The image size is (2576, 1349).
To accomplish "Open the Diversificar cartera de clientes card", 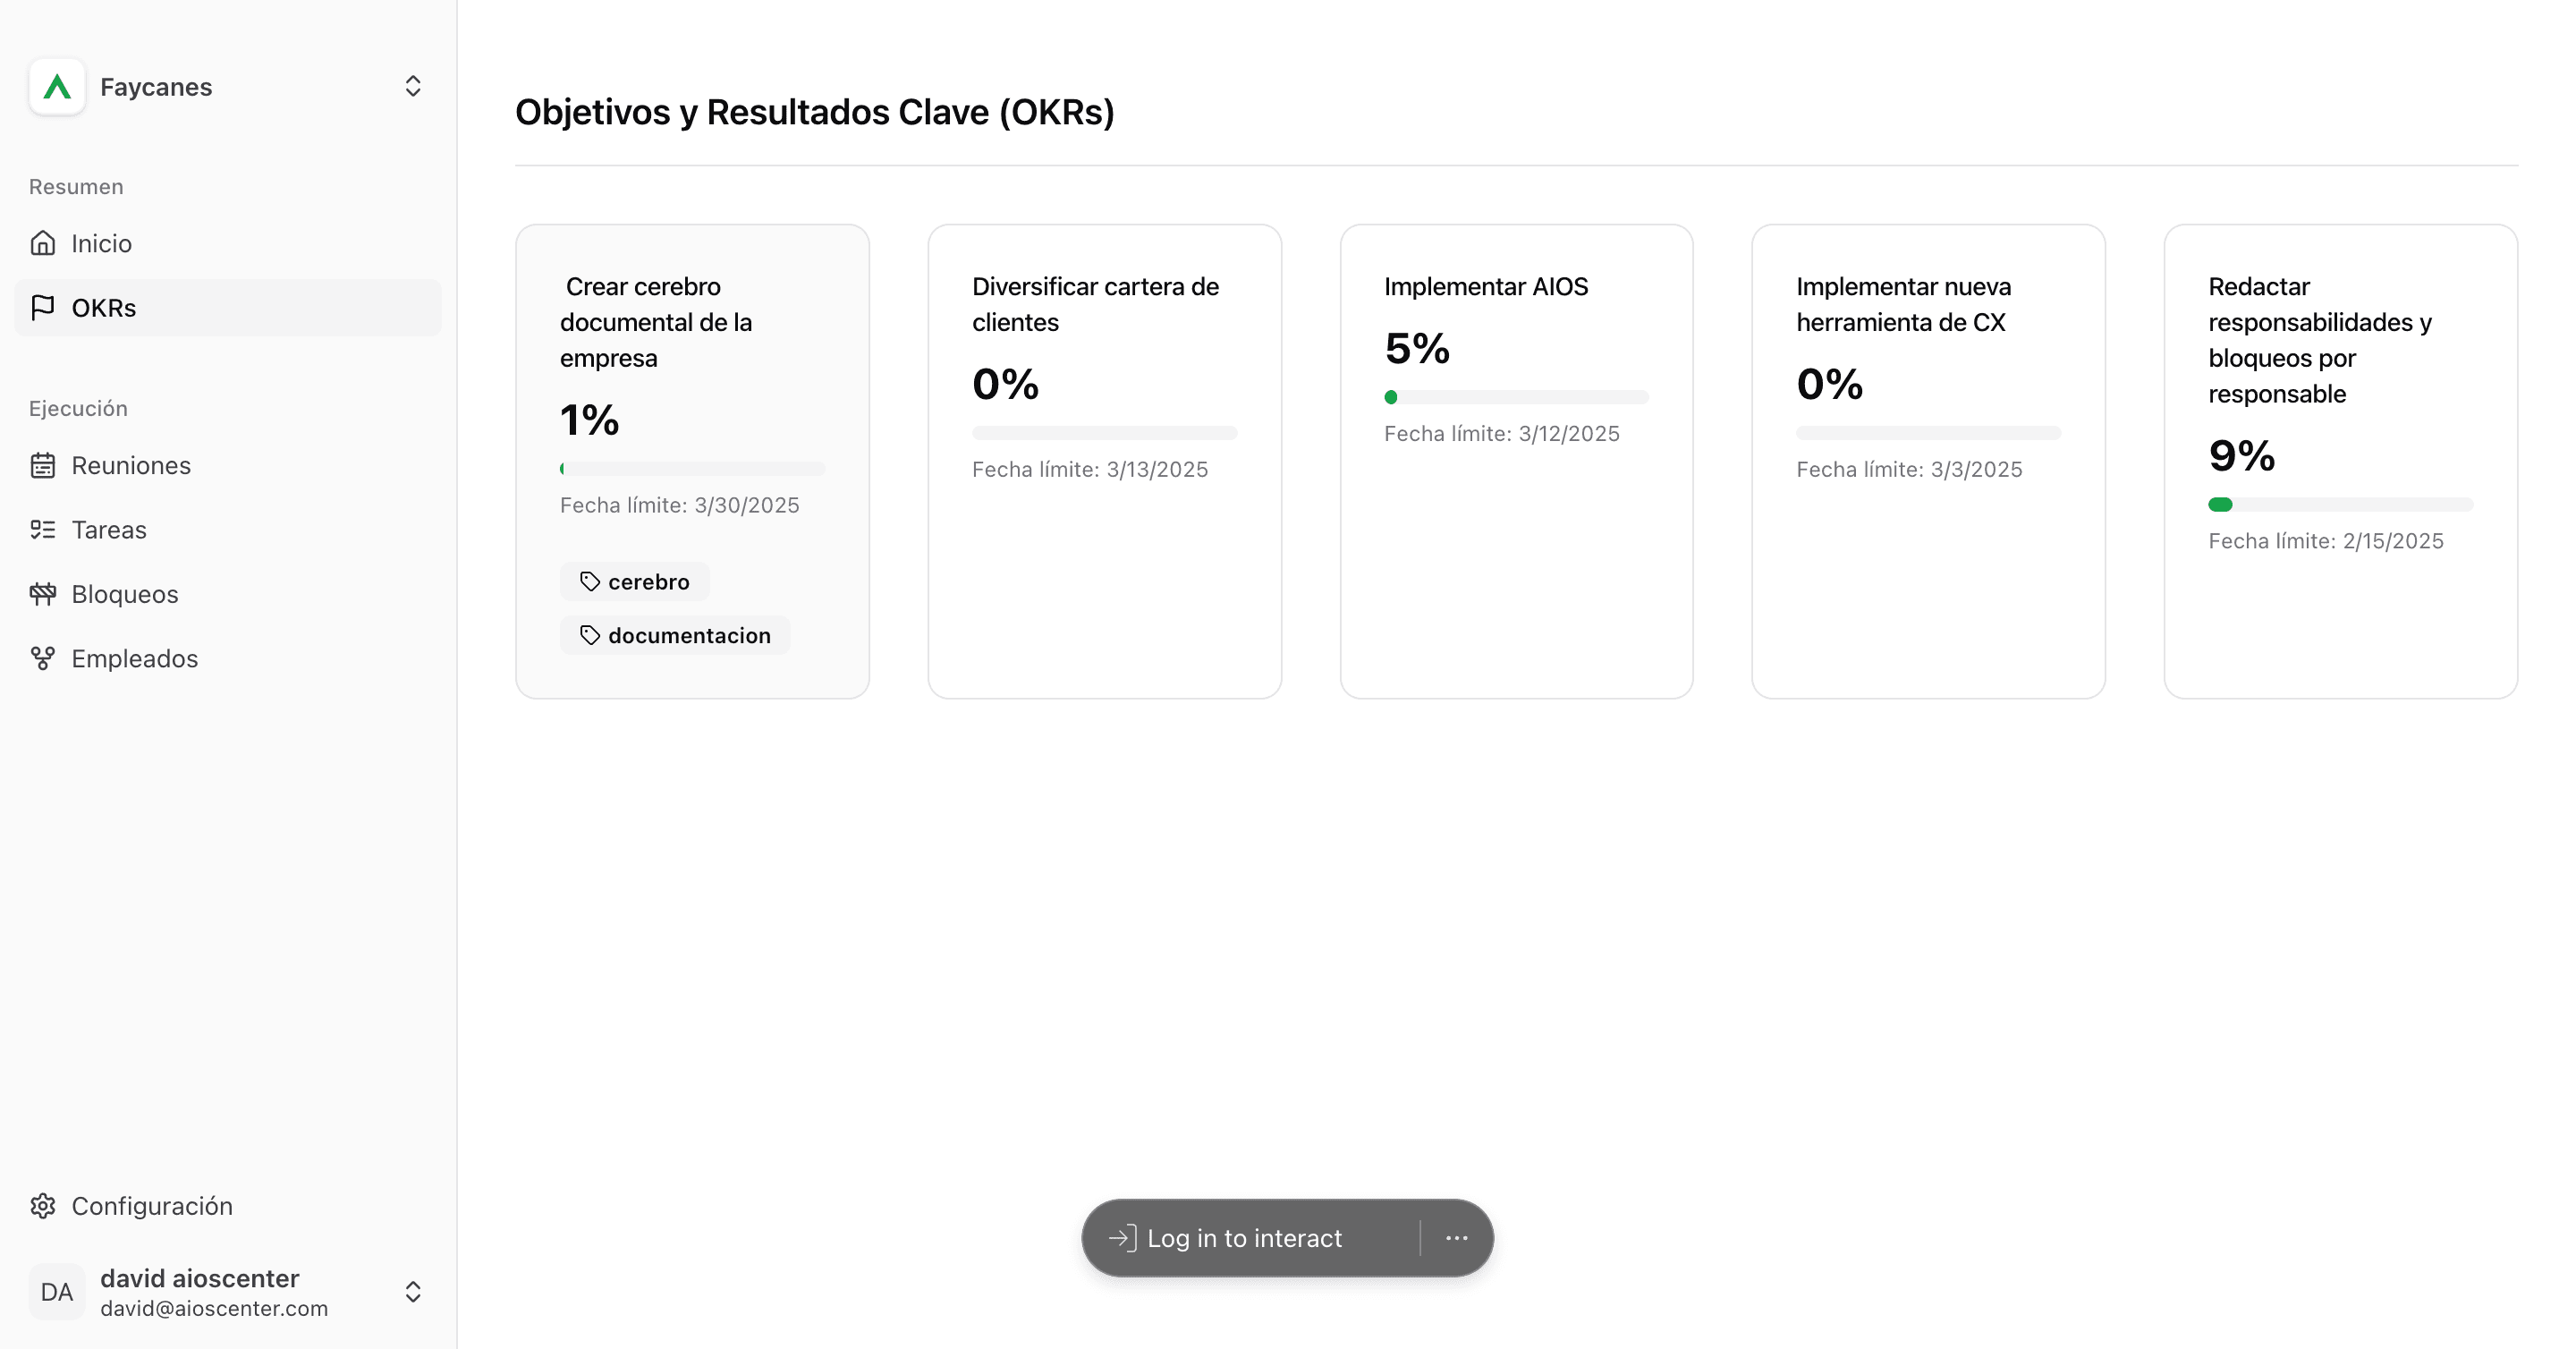I will click(1104, 461).
